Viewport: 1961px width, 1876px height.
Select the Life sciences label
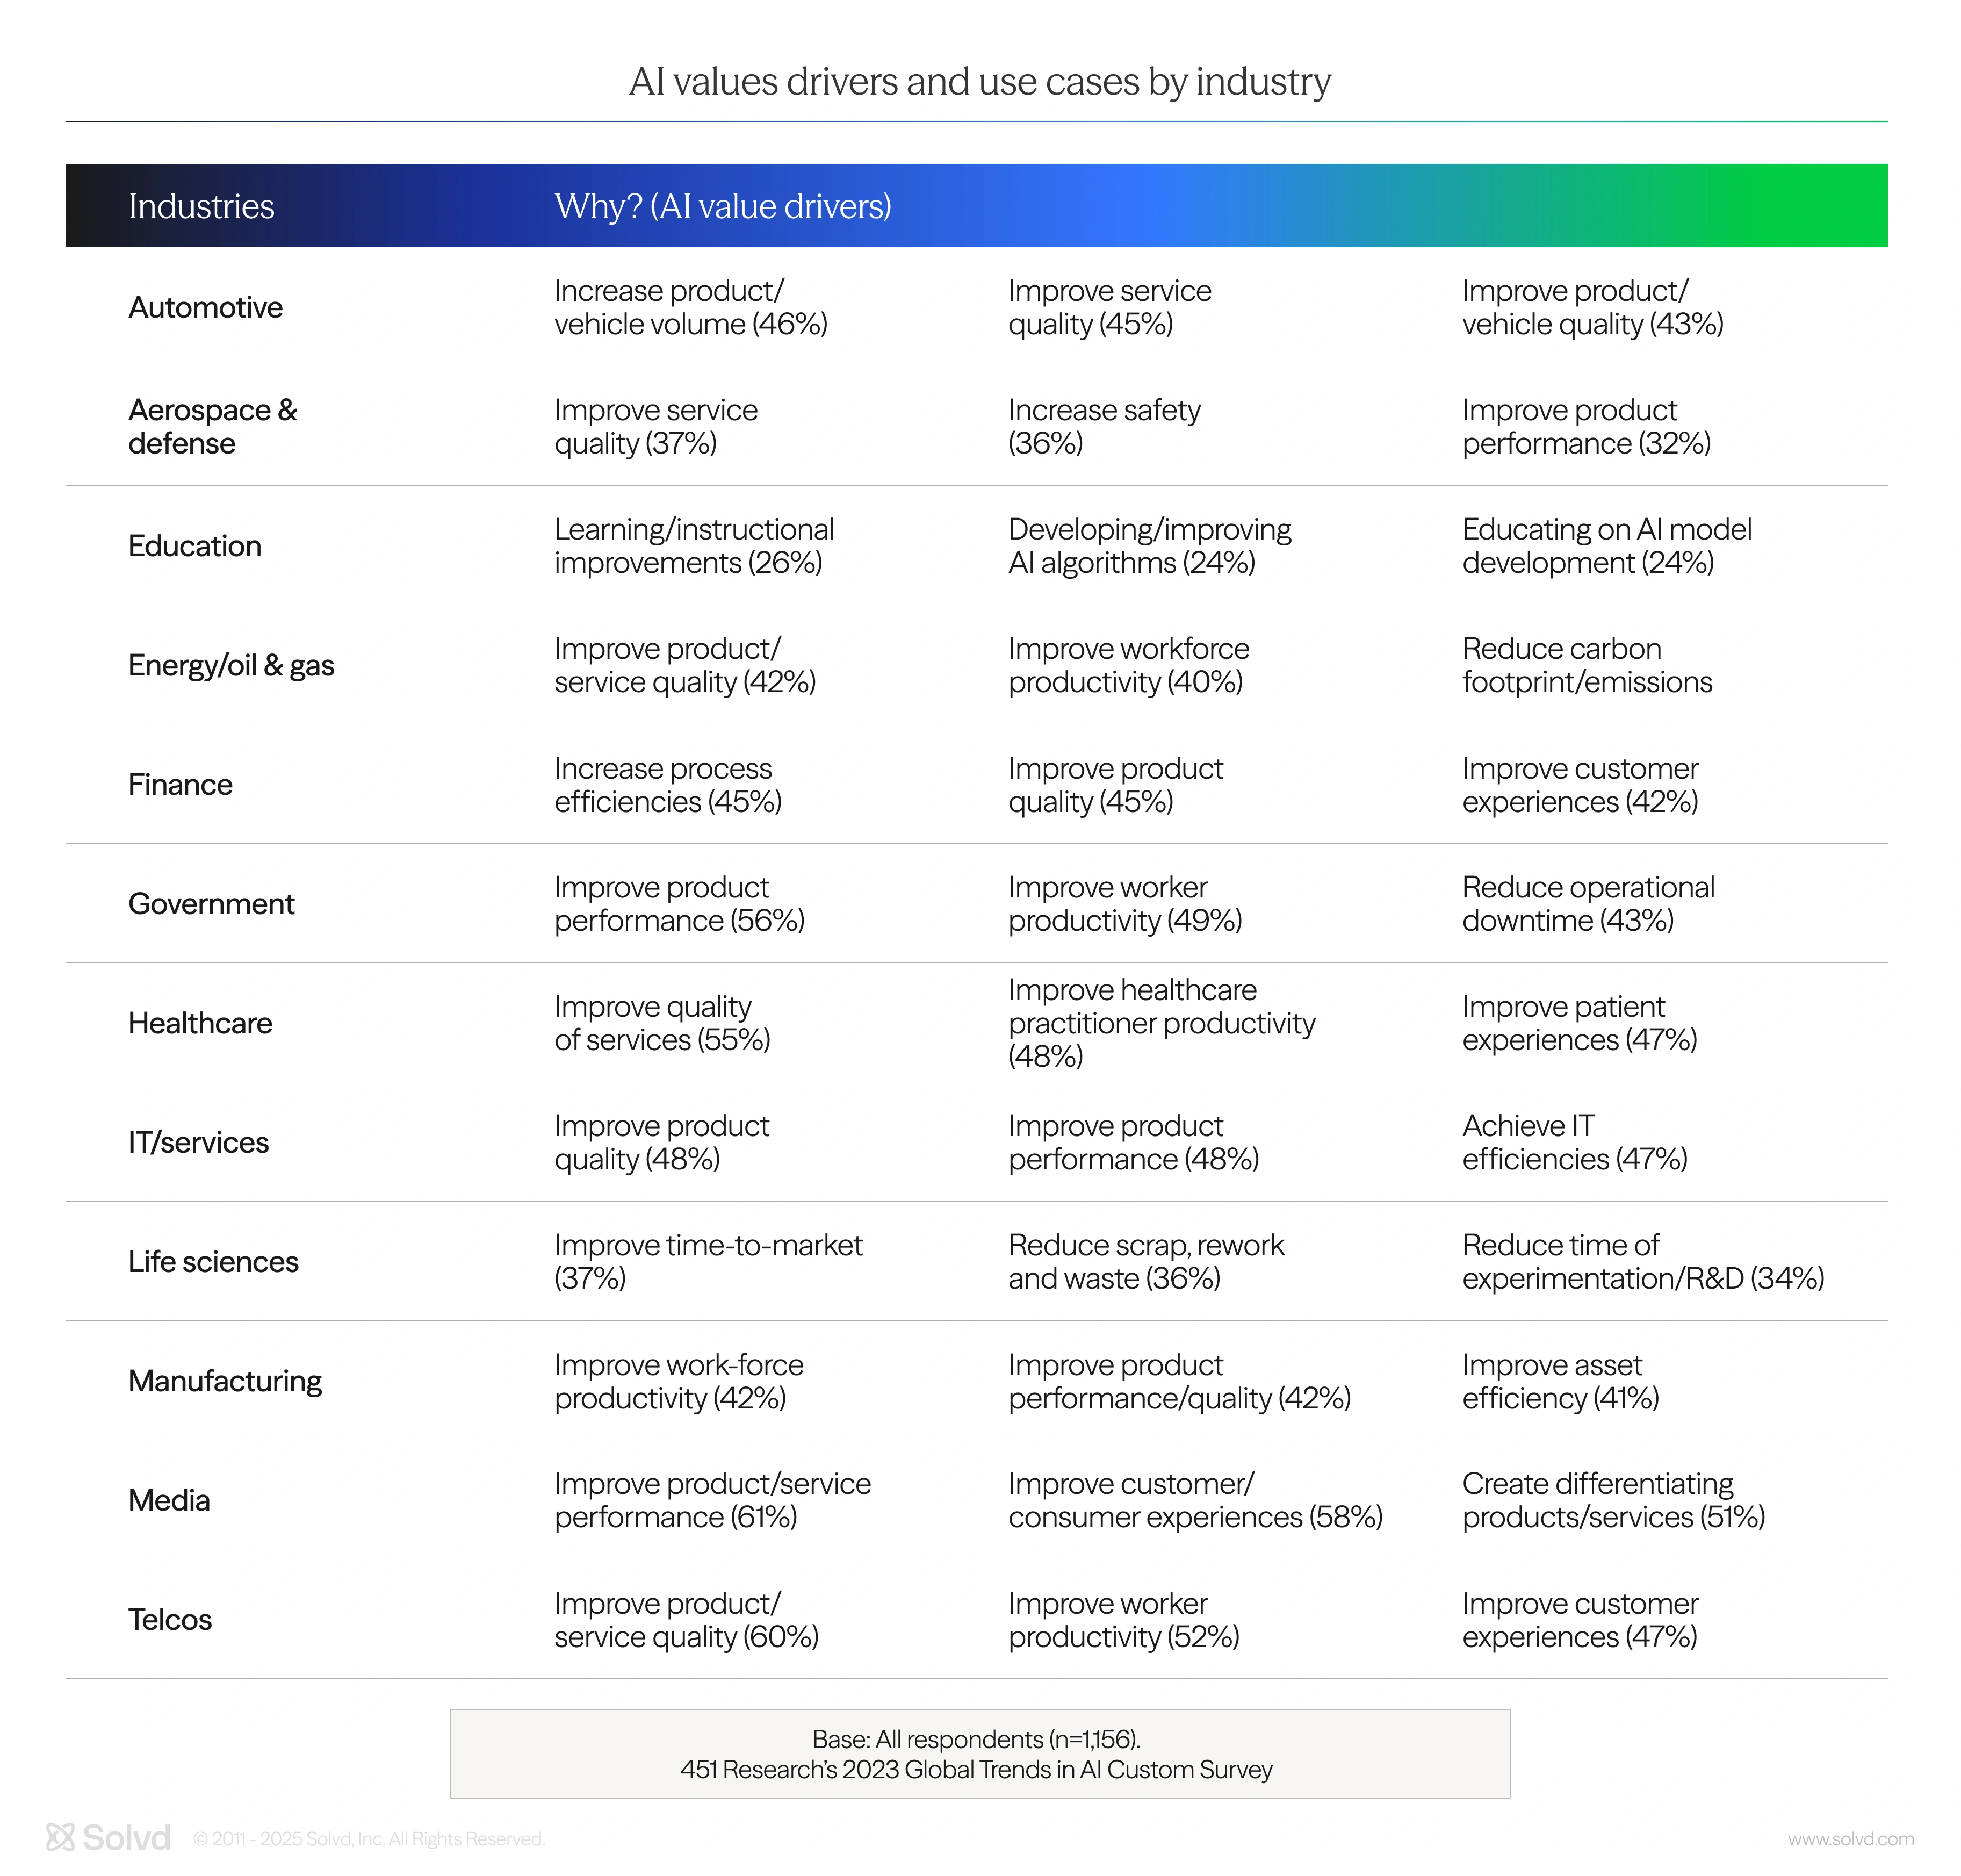point(213,1261)
